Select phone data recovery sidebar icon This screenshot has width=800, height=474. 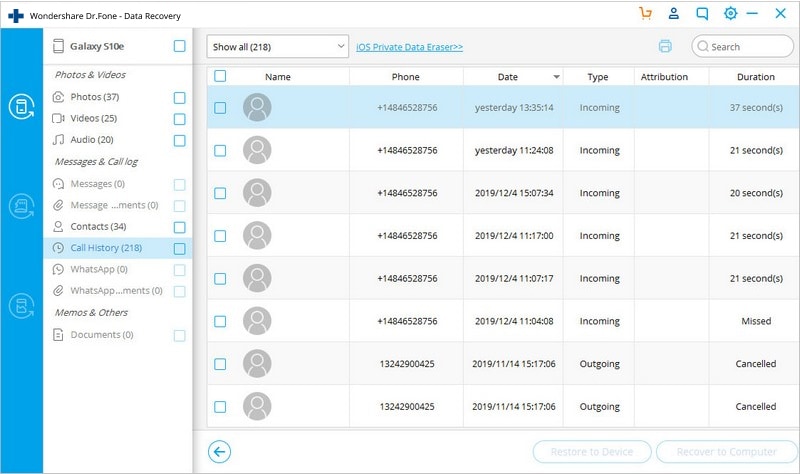point(21,107)
